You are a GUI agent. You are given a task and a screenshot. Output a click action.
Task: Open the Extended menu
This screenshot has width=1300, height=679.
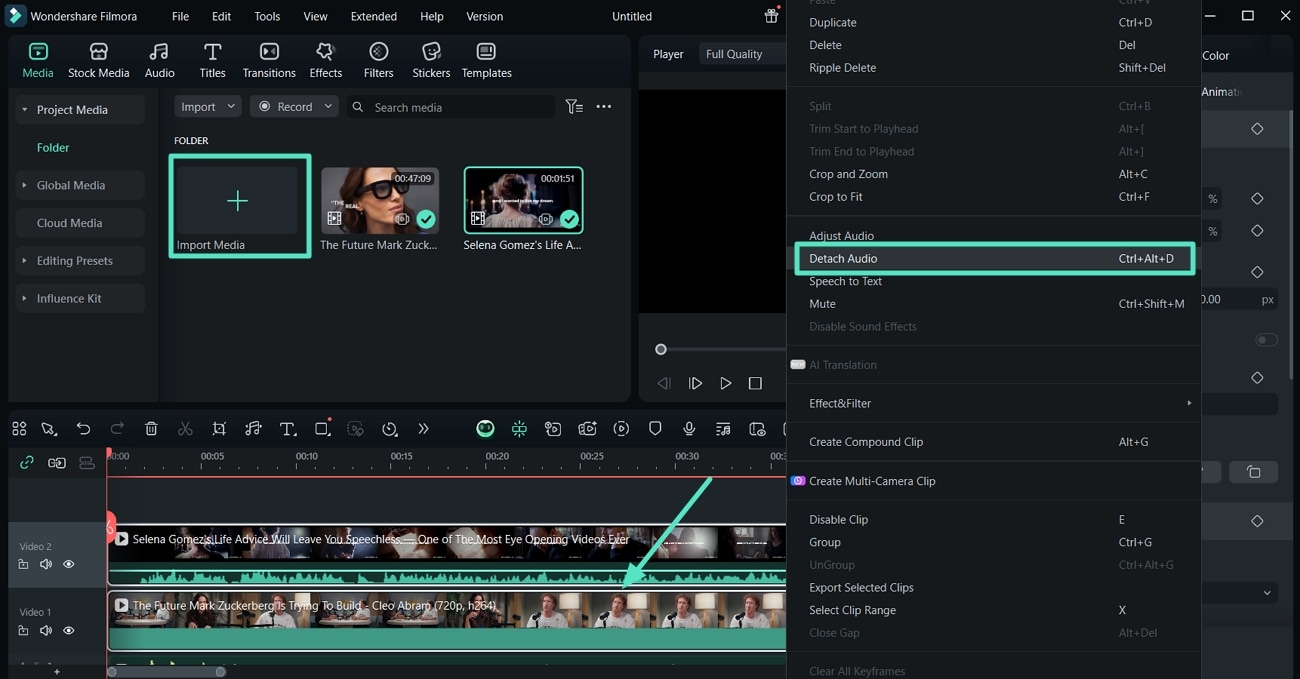coord(373,17)
